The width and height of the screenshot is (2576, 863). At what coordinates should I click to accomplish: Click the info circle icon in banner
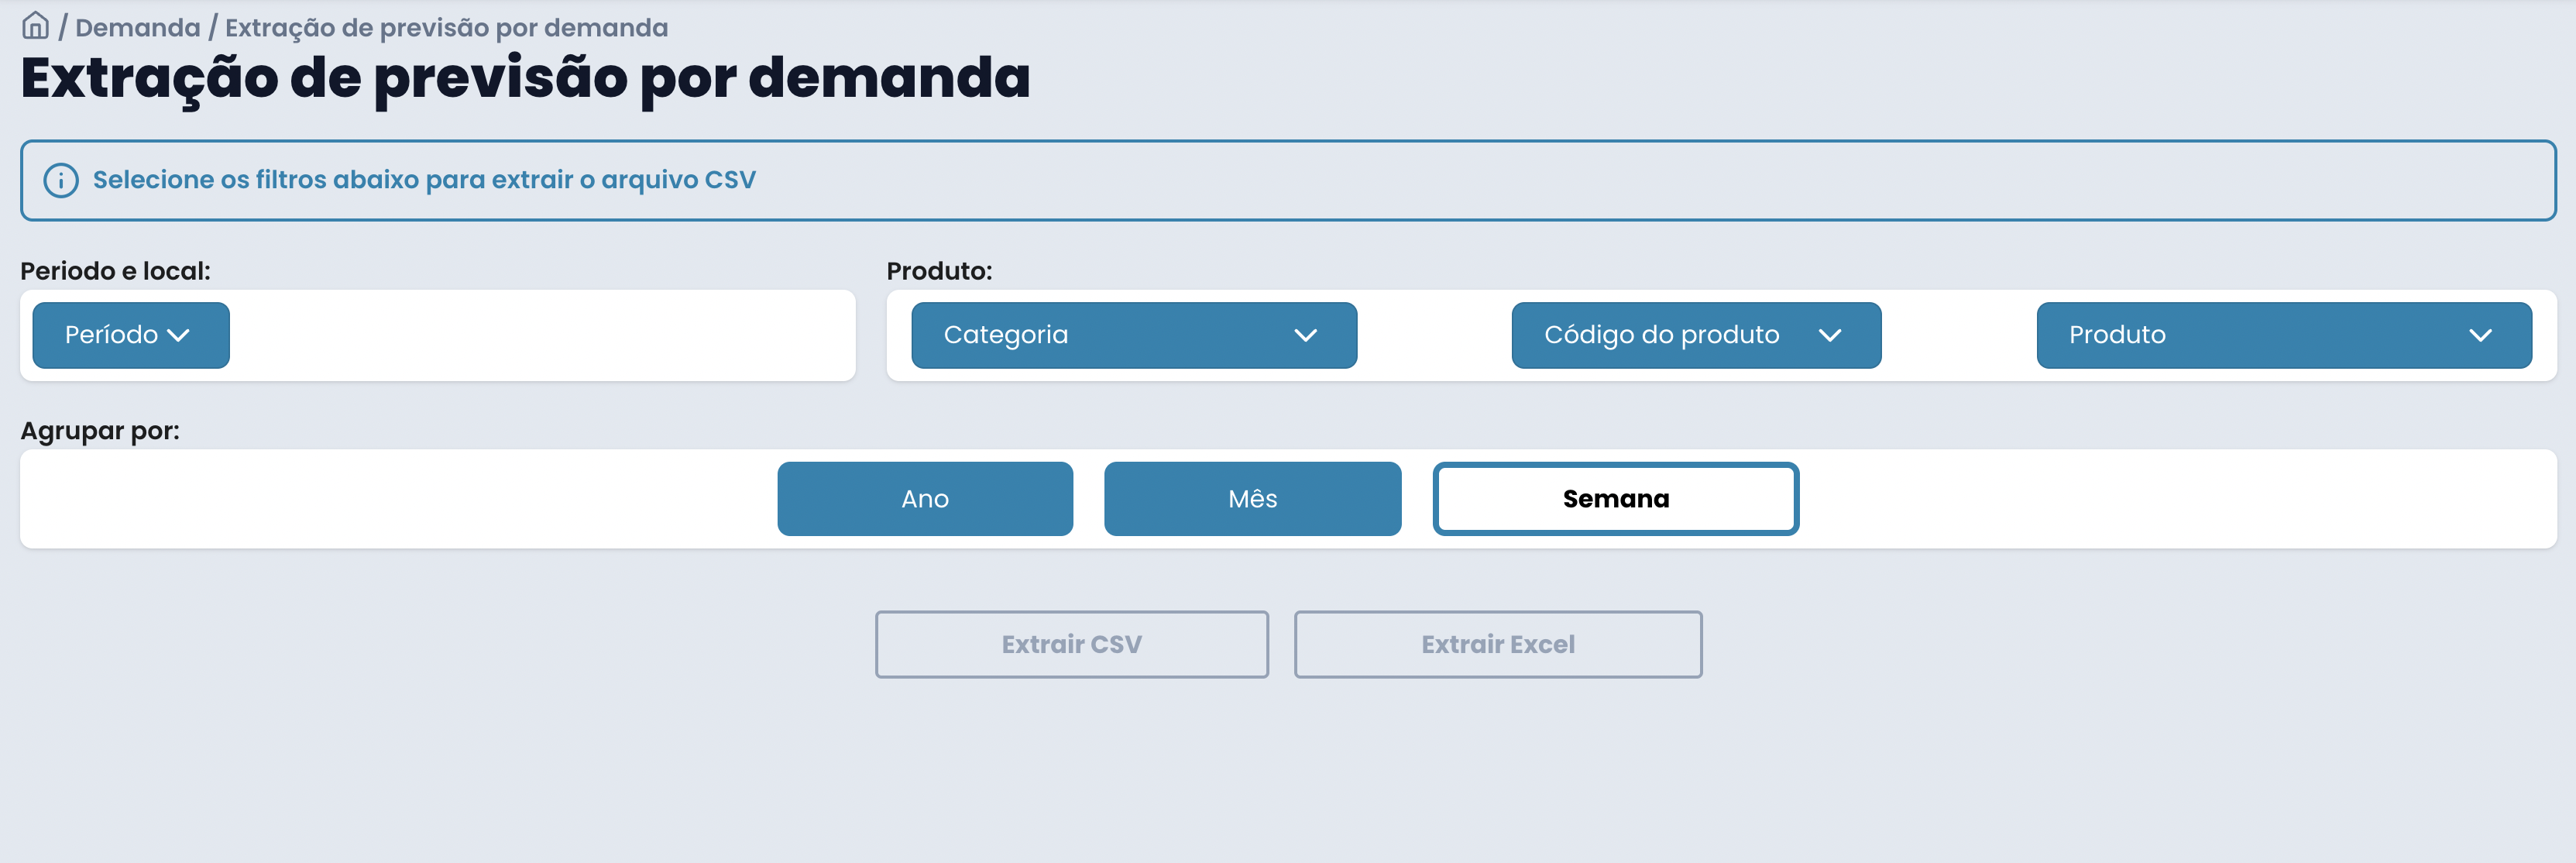click(x=61, y=180)
